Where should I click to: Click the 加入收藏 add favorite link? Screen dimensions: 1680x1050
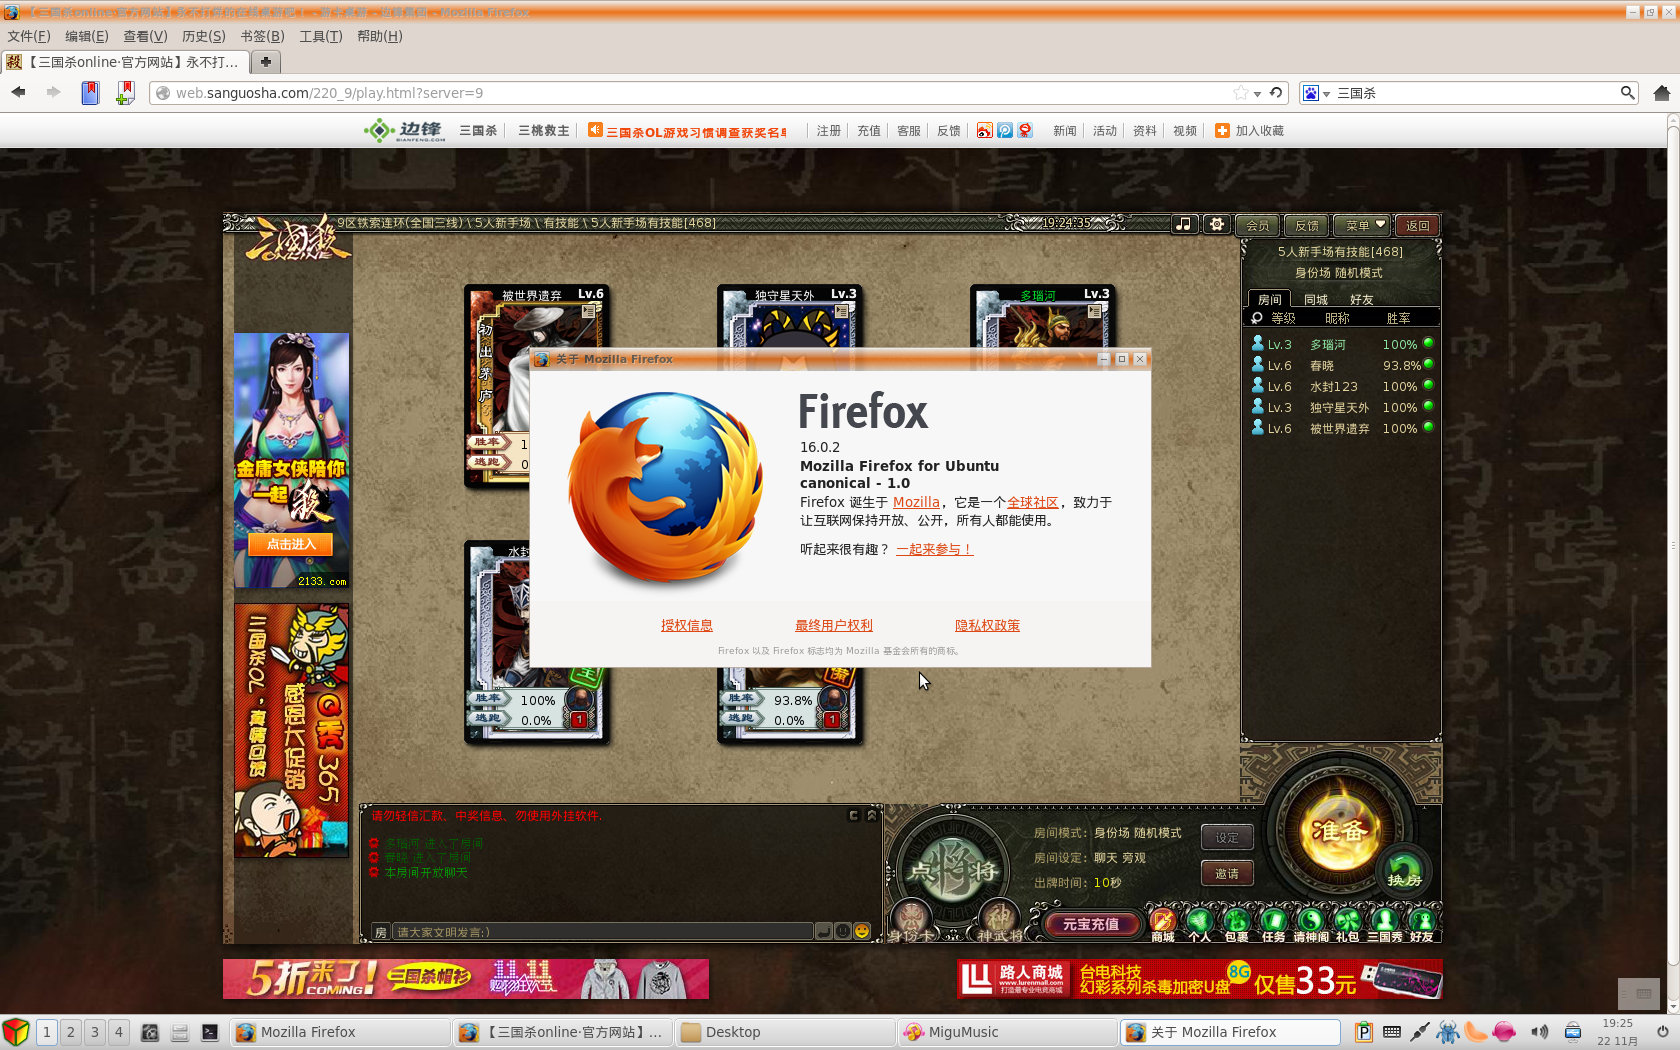pyautogui.click(x=1250, y=131)
